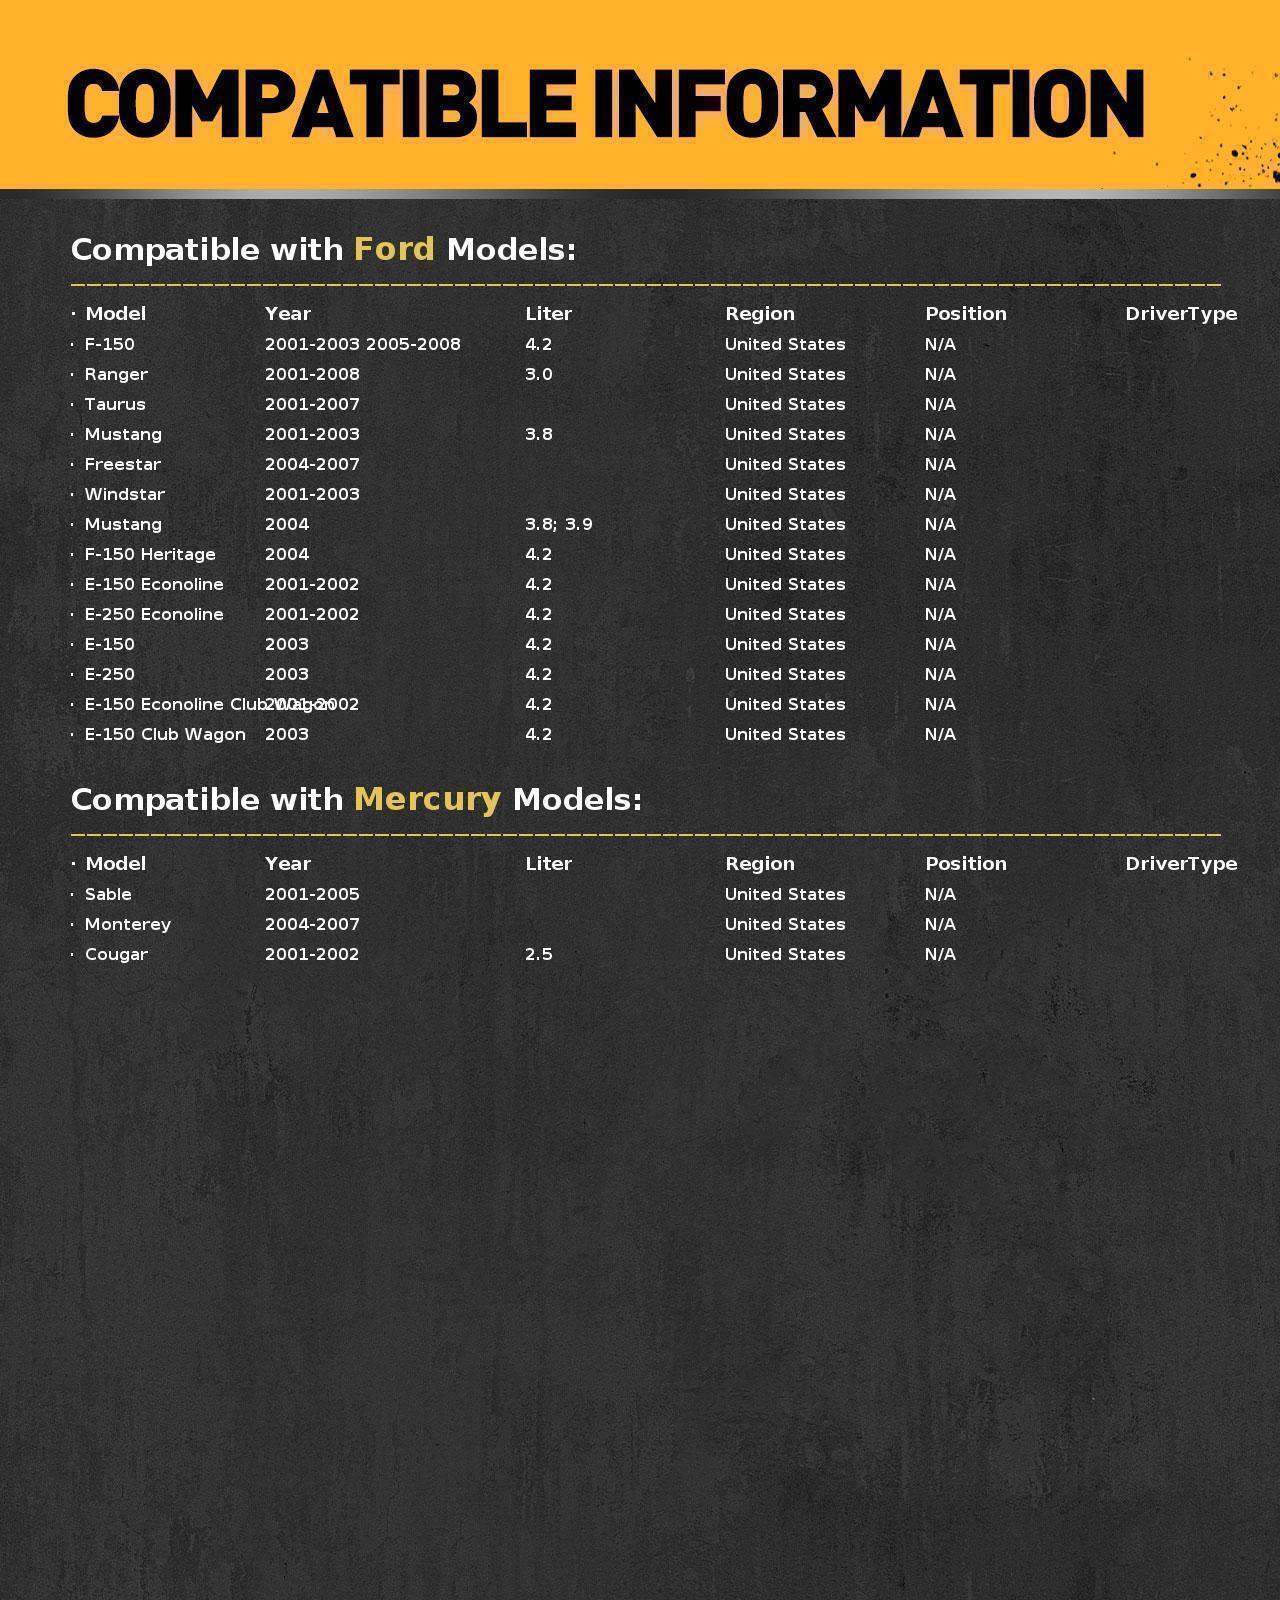Click the Year header in the Mercury table
This screenshot has width=1280, height=1600.
click(288, 864)
